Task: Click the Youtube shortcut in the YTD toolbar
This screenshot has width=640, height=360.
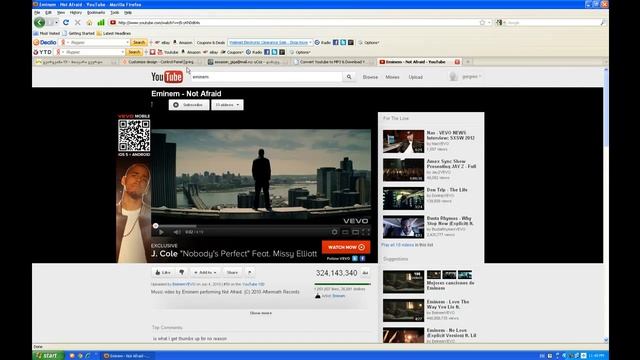Action: pos(168,52)
